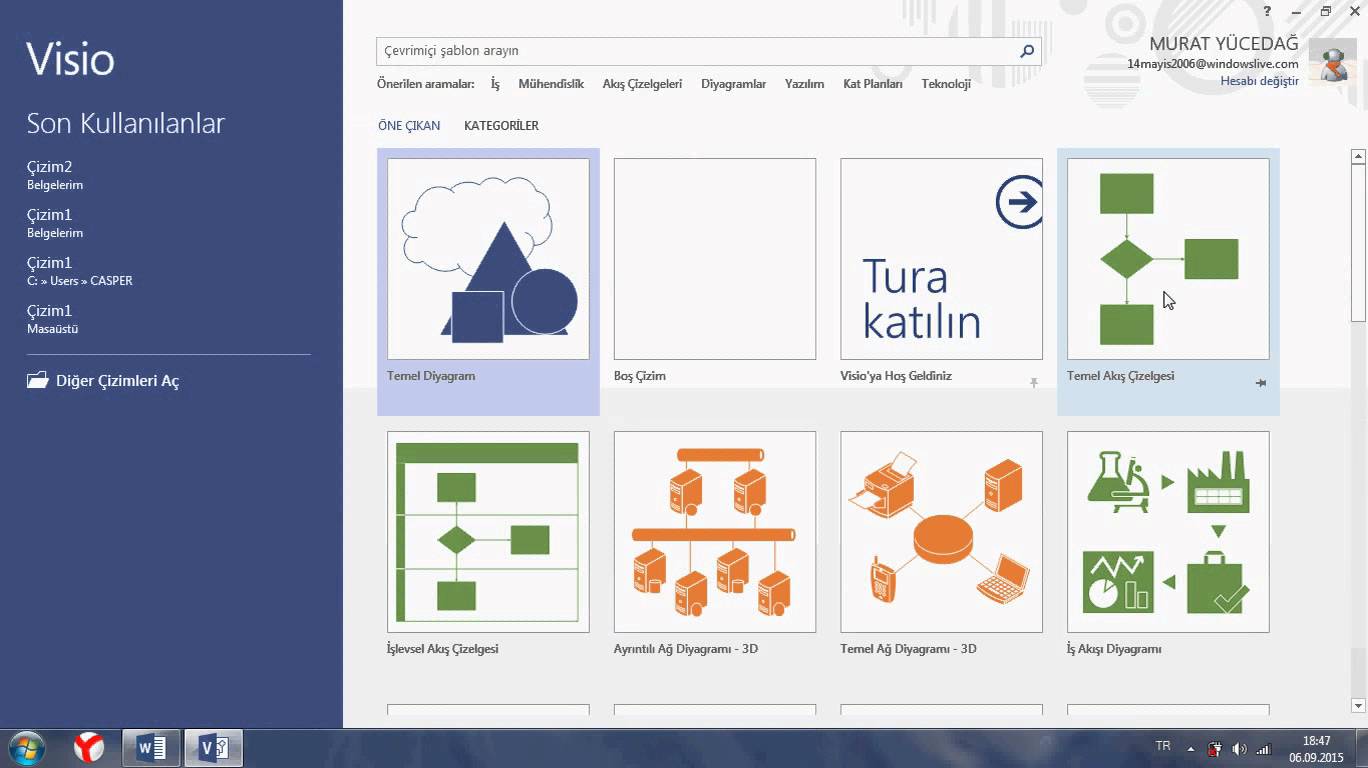The image size is (1368, 768).
Task: Select the Temel Diyagram template
Action: pos(488,281)
